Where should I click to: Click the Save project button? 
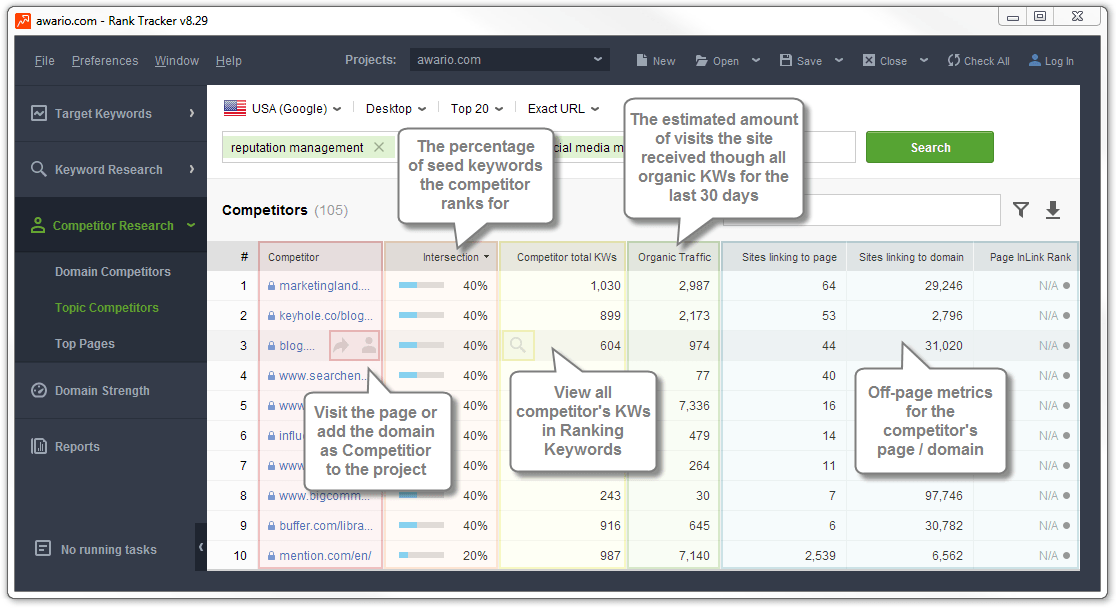801,61
